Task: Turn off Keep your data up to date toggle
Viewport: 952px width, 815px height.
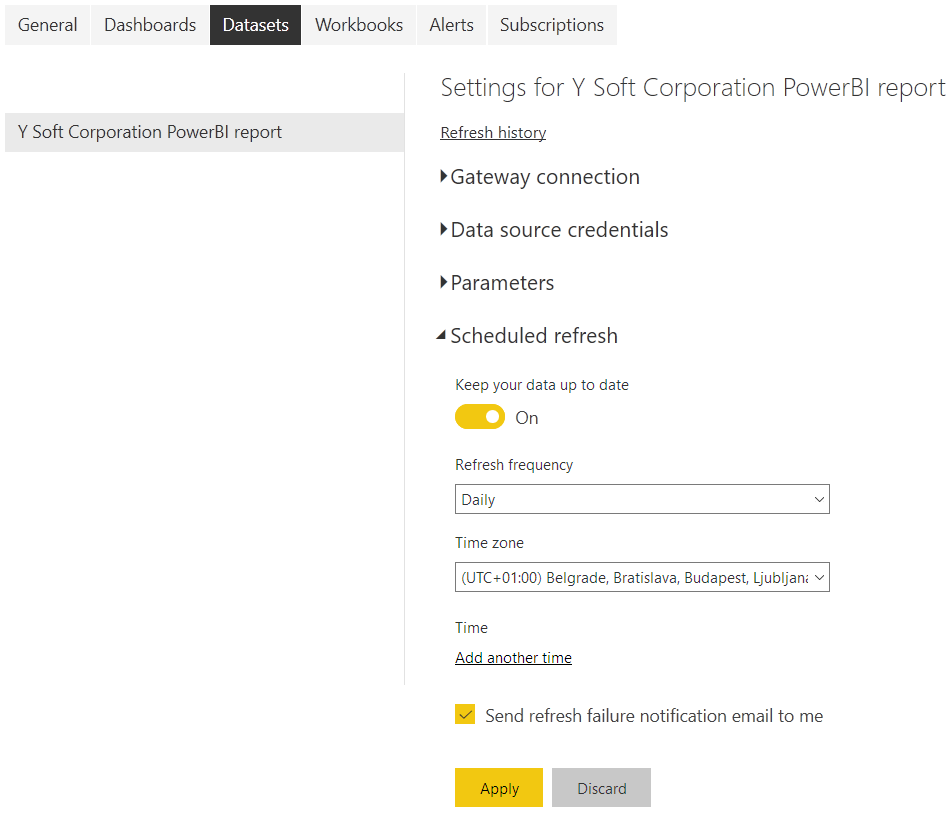Action: coord(480,417)
